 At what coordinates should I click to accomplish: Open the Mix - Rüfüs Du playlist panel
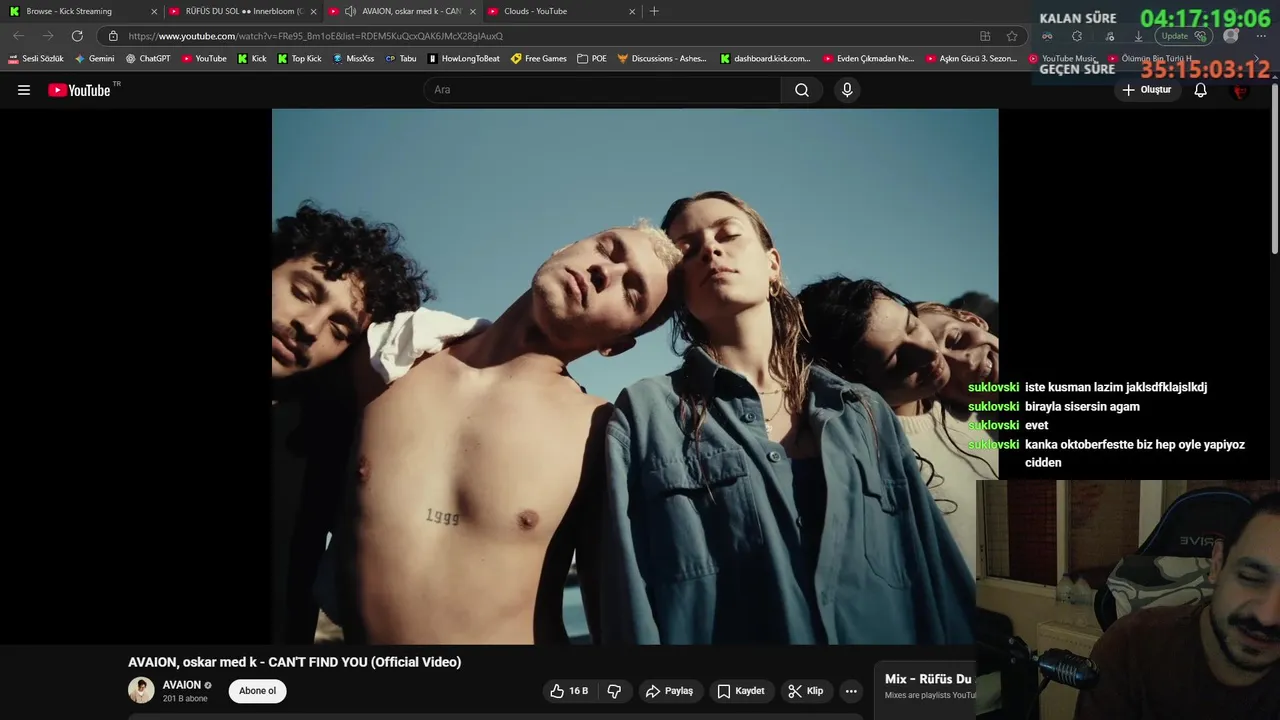pyautogui.click(x=926, y=686)
